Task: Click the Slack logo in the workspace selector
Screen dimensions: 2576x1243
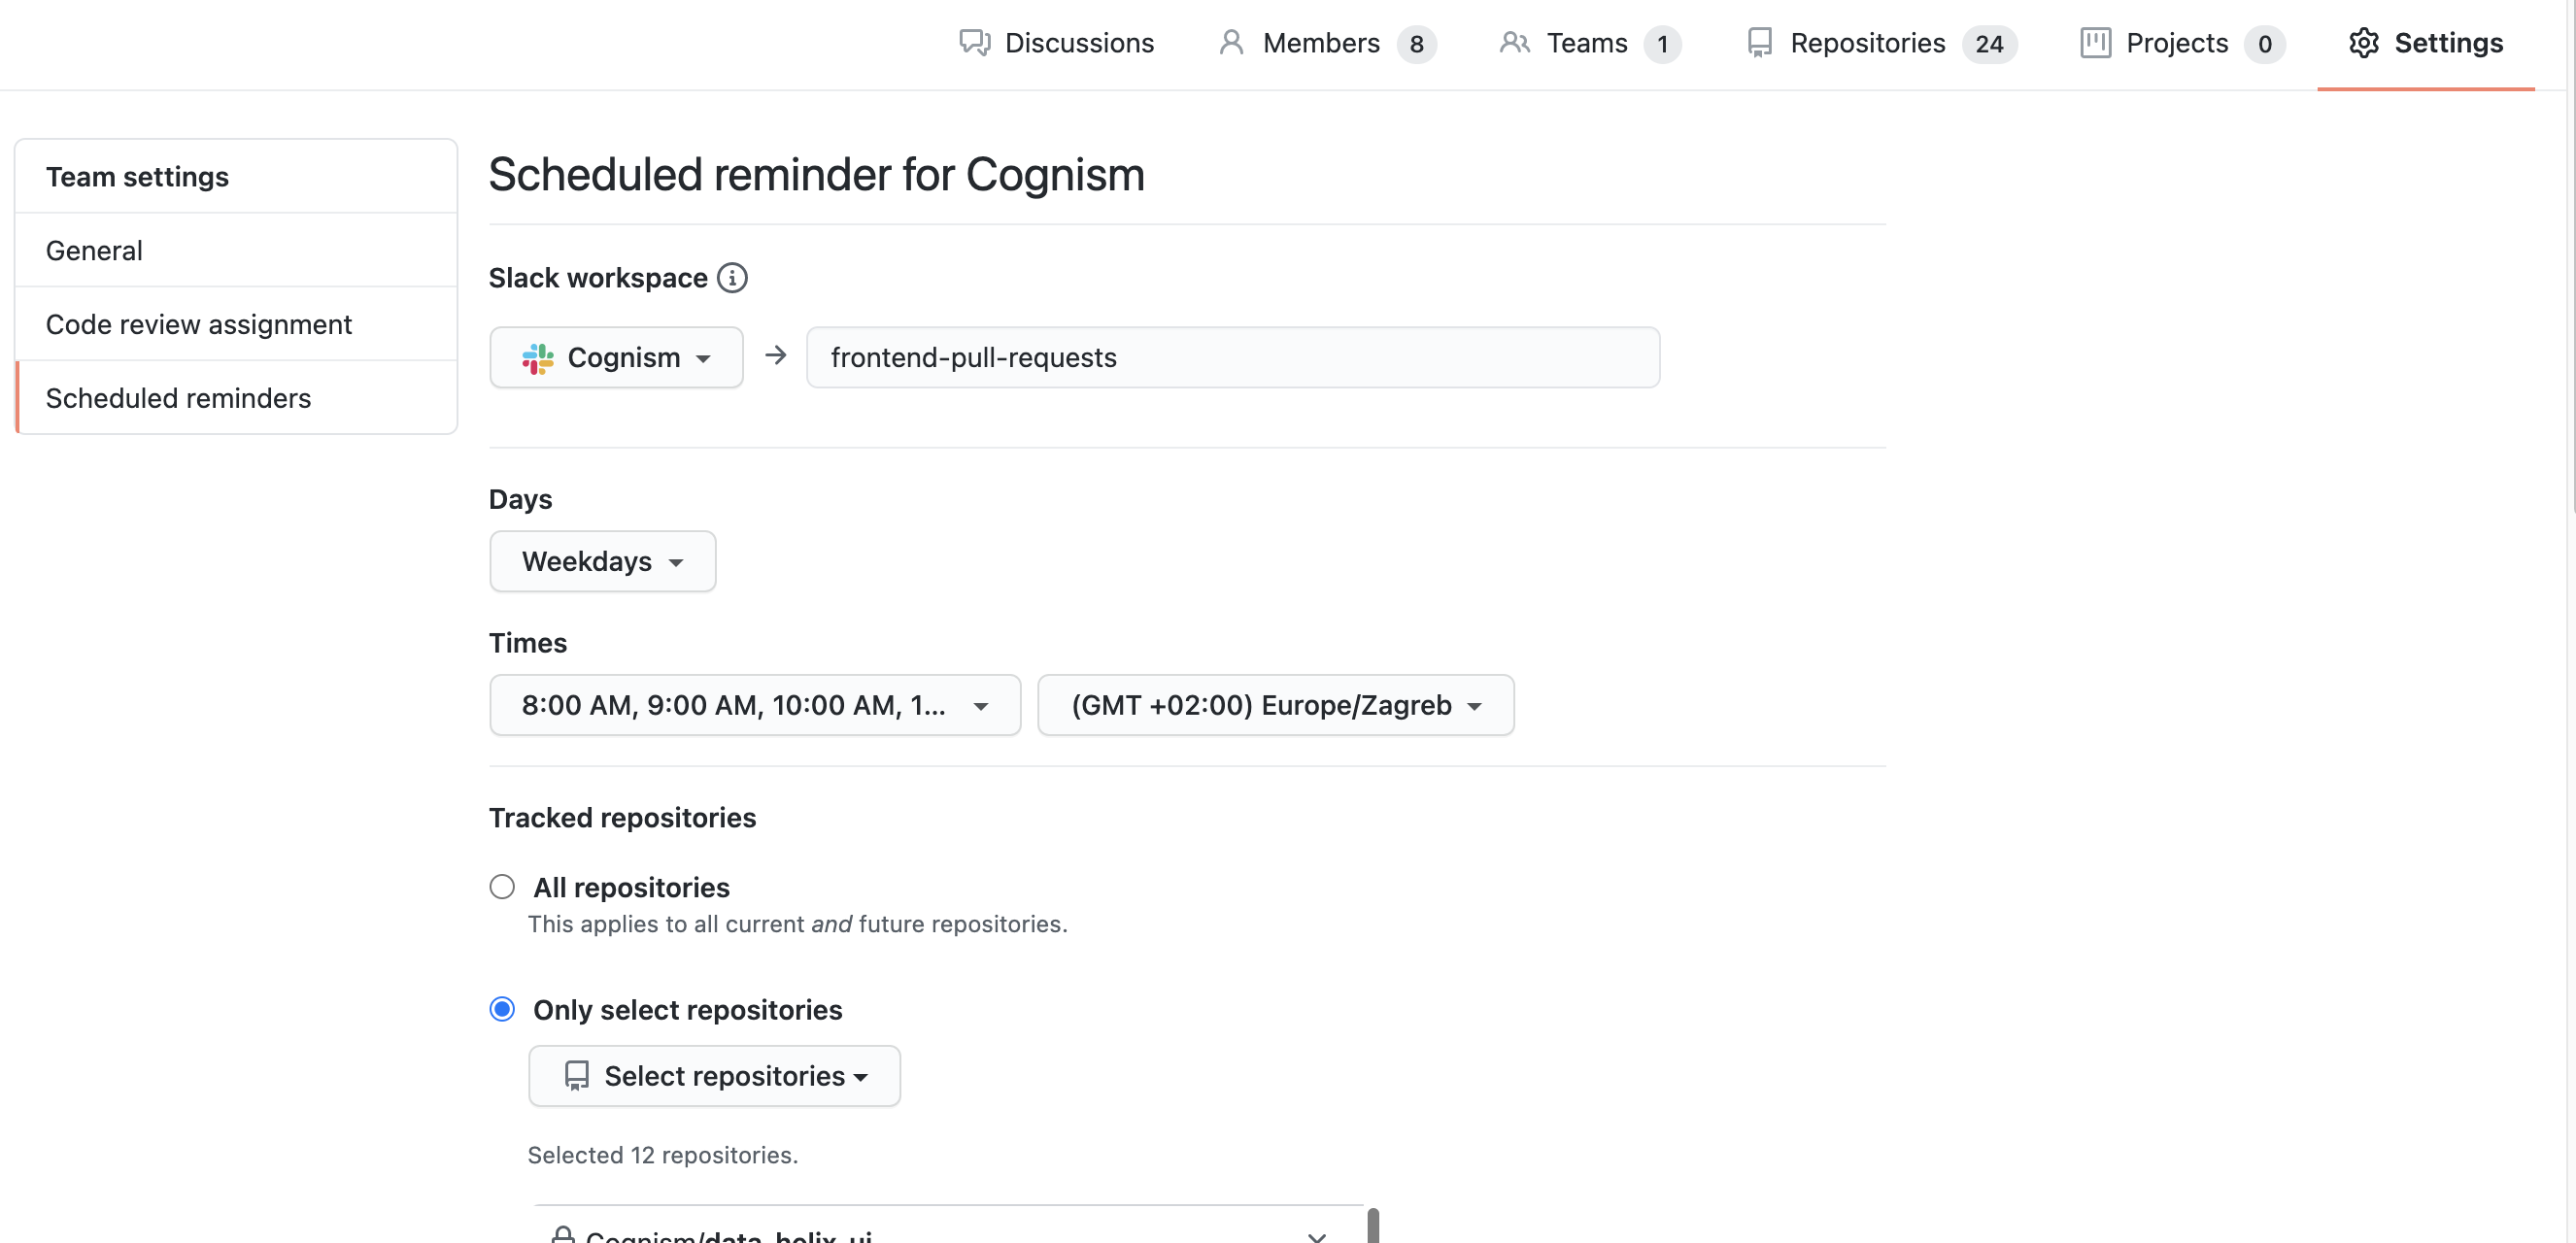Action: pos(537,357)
